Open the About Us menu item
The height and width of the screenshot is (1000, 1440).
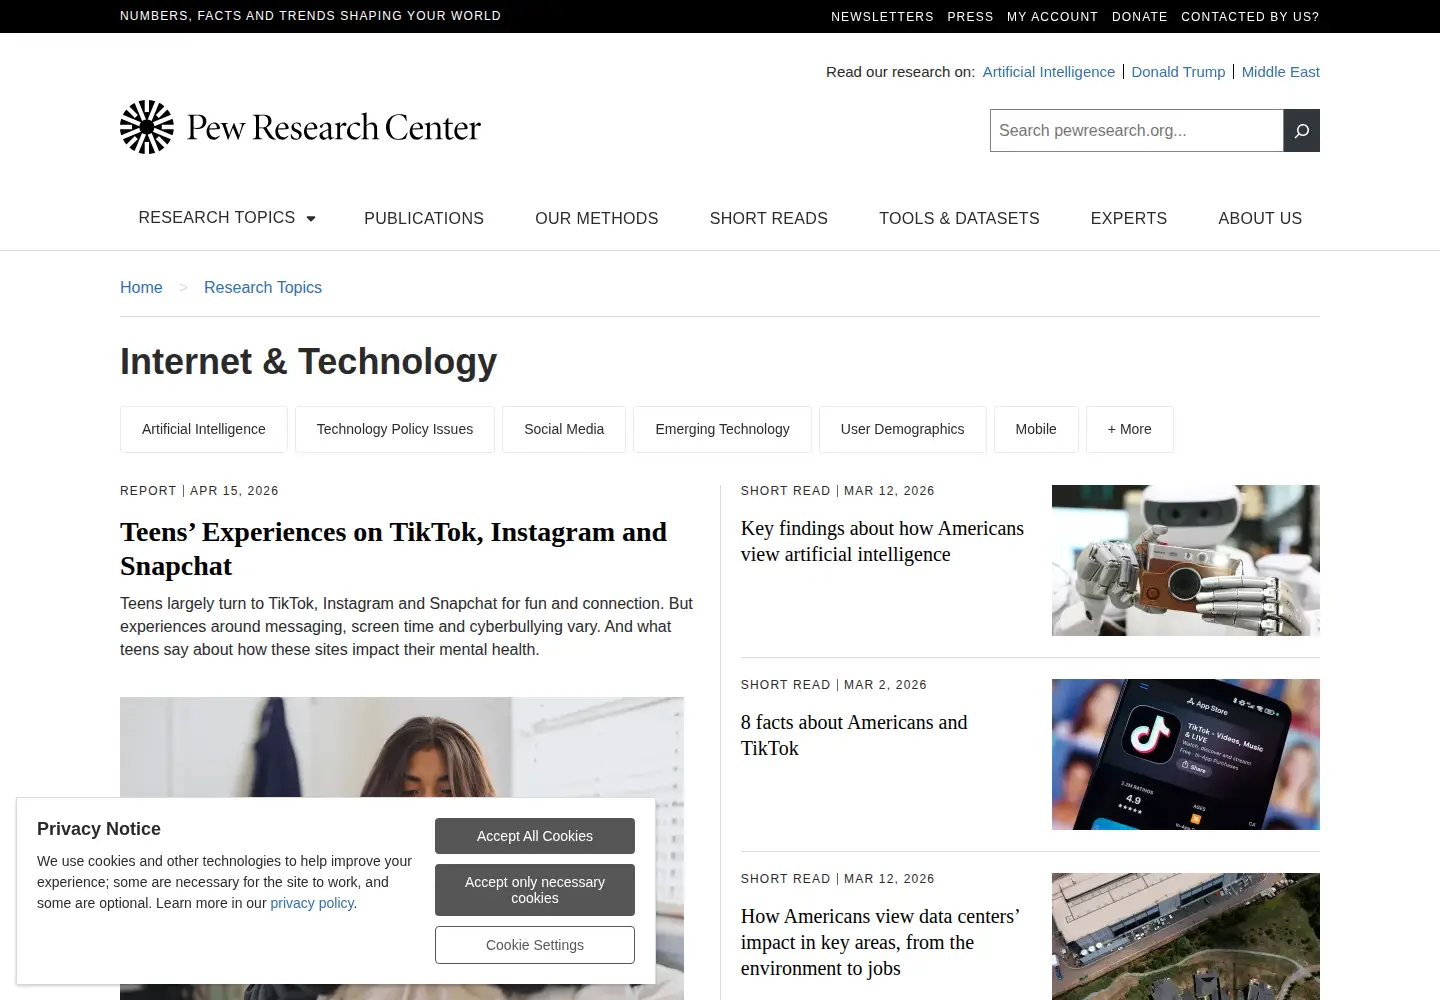1260,218
